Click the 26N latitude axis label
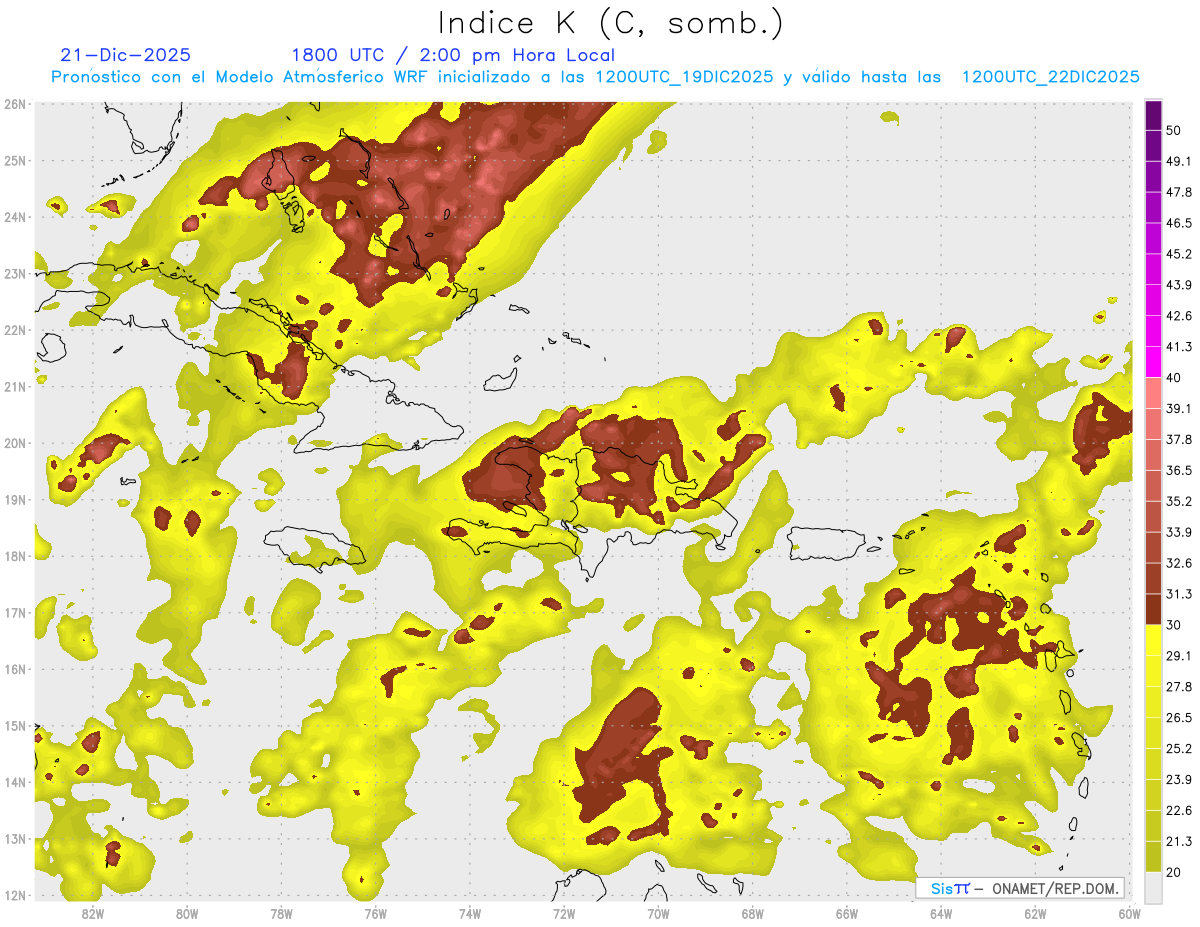Screen dimensions: 1200x927 [14, 104]
